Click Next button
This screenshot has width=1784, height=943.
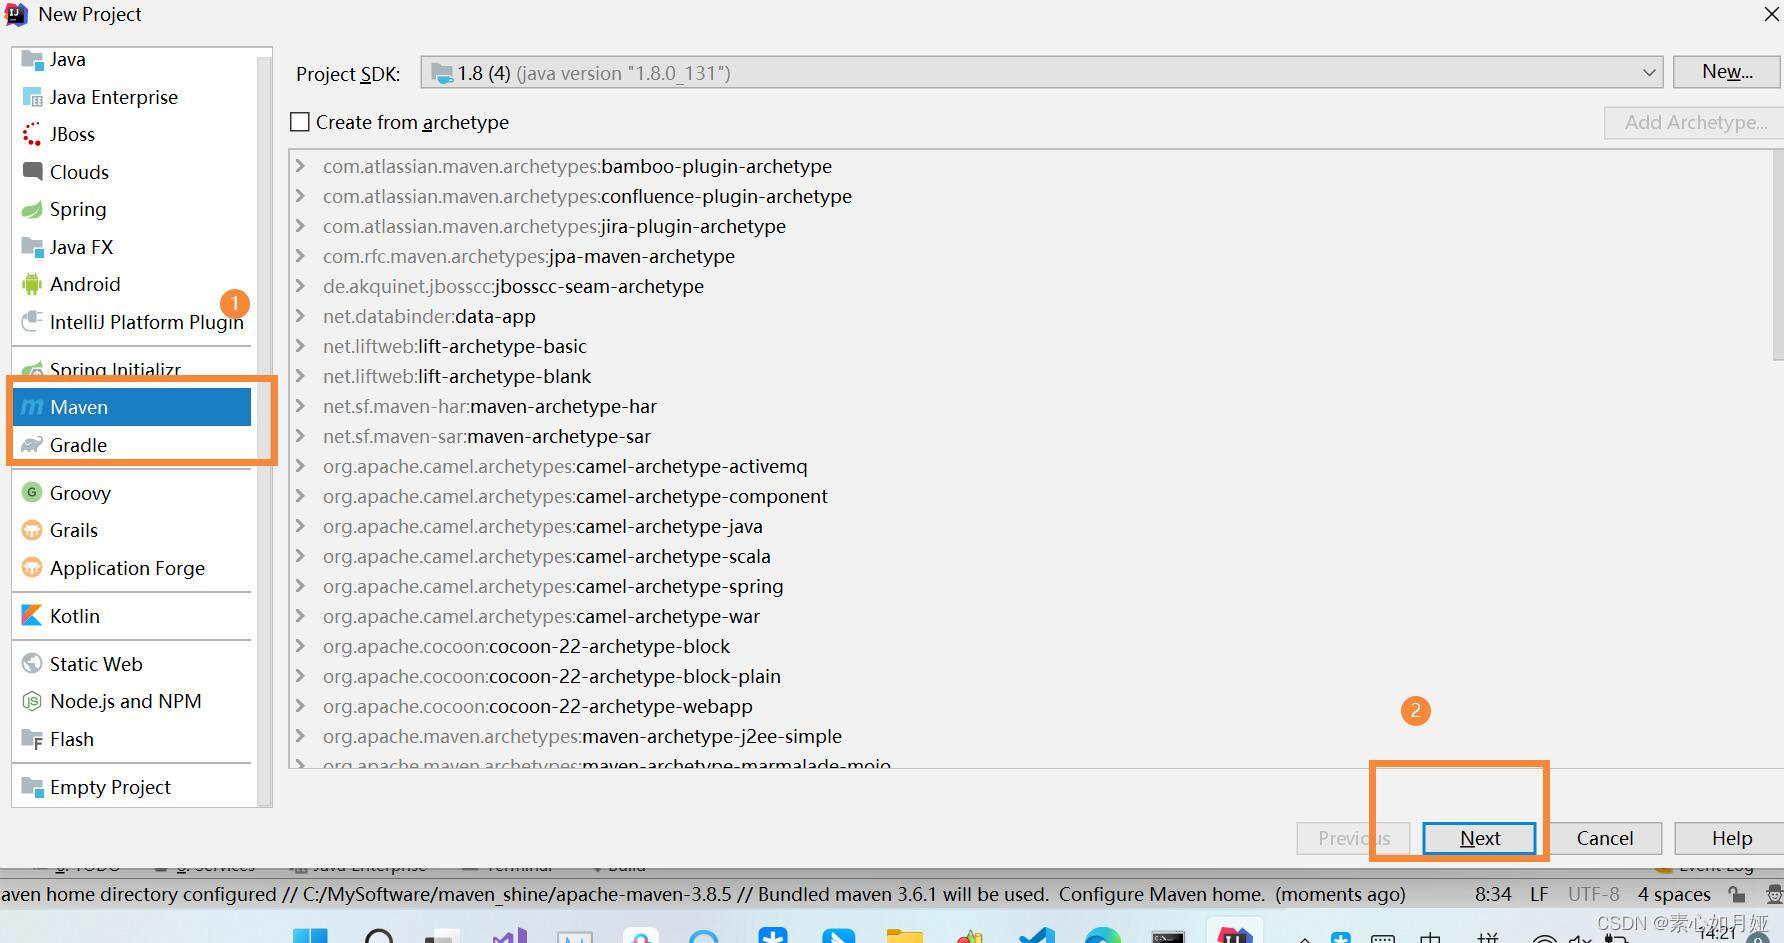[x=1479, y=838]
